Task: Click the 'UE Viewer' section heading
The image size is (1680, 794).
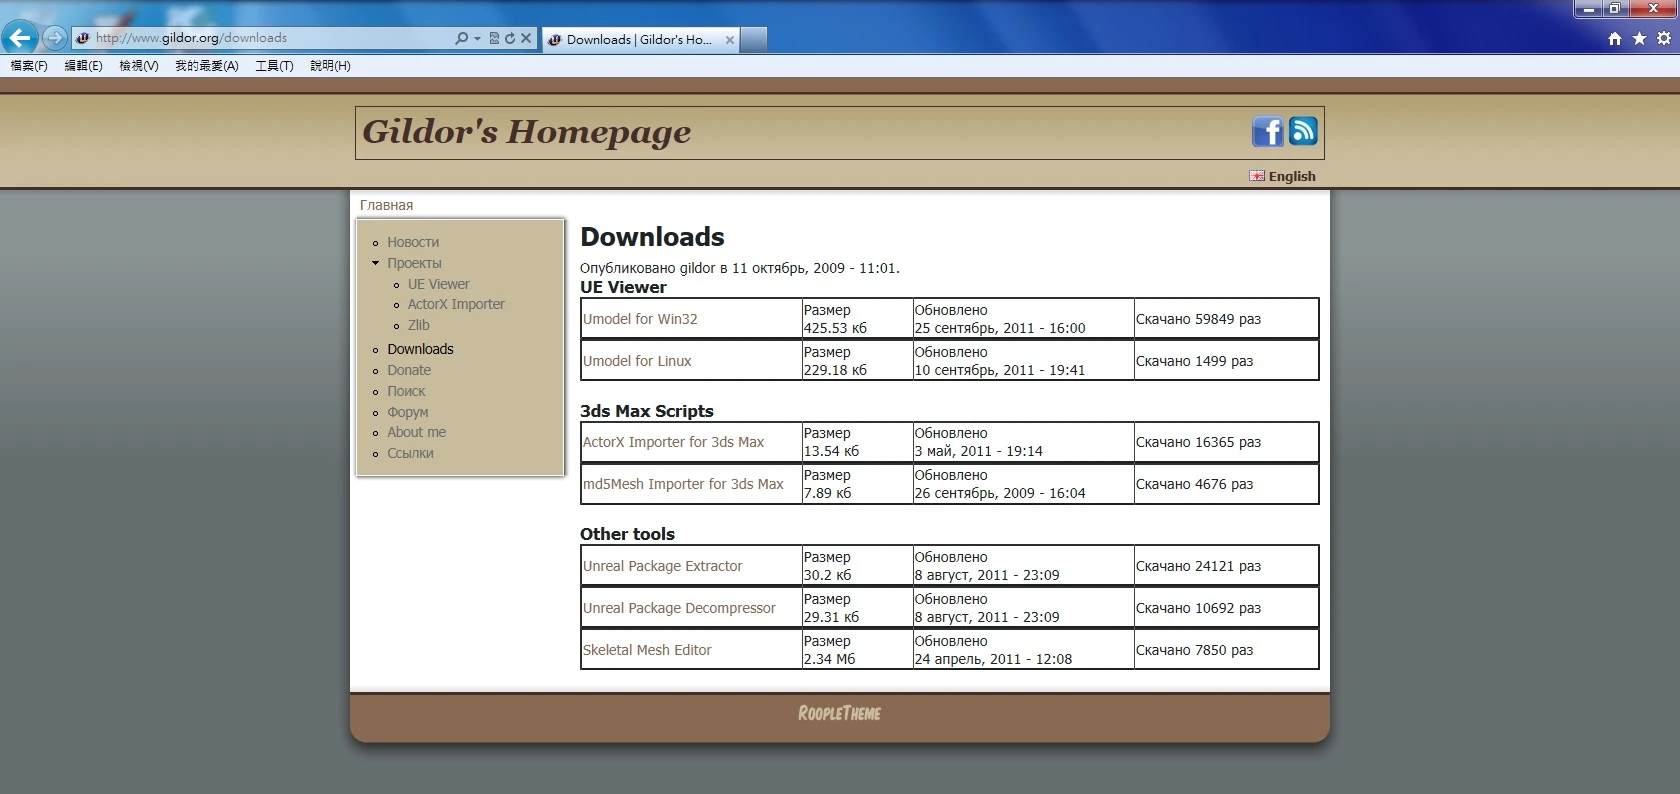Action: [x=623, y=287]
